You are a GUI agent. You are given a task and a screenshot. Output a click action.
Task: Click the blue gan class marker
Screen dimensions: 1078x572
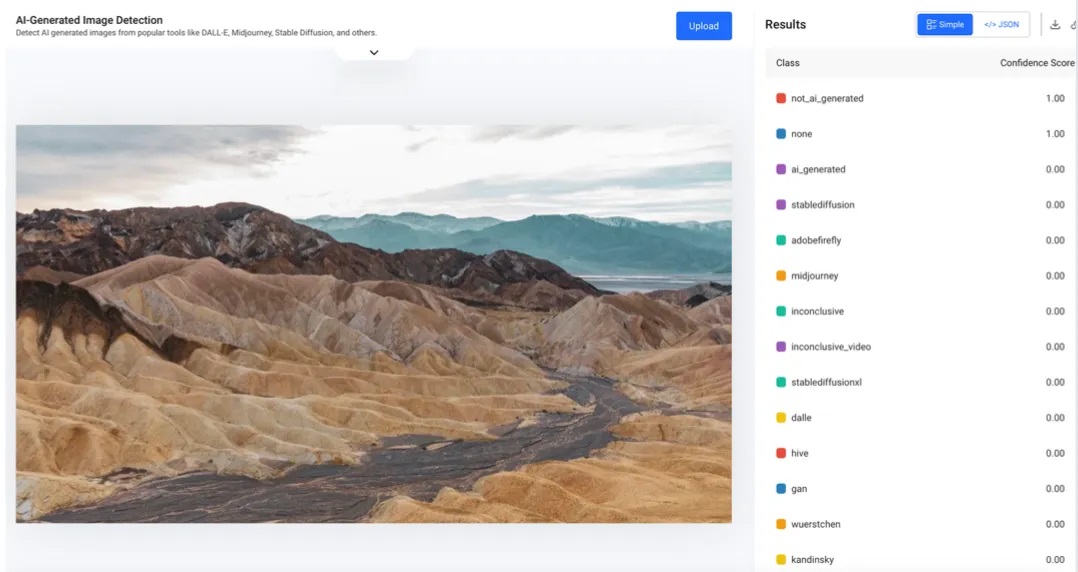(781, 489)
